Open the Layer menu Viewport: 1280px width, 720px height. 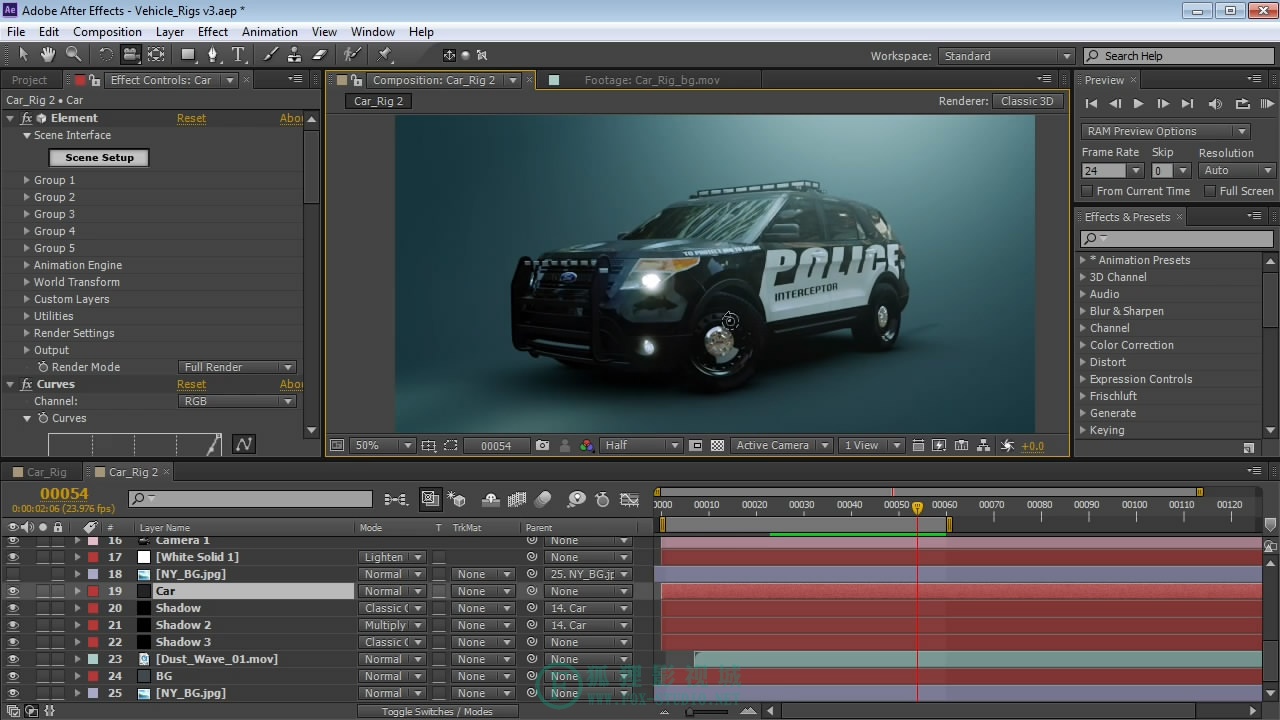[170, 32]
